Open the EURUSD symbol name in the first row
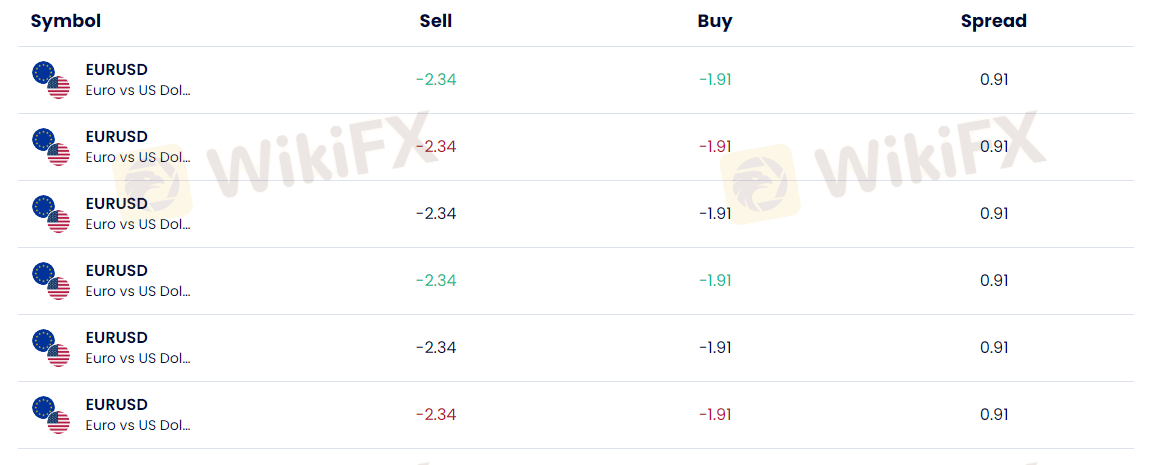The image size is (1172, 465). (x=117, y=70)
